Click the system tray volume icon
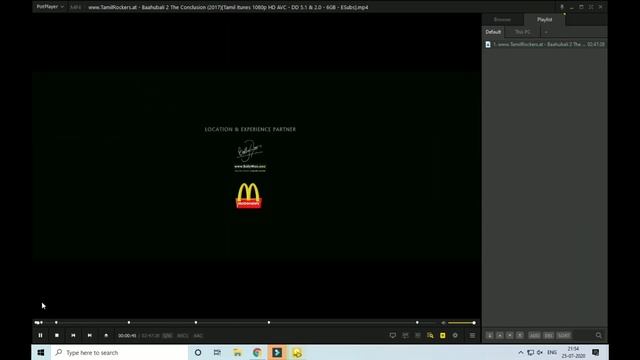Screen dimensions: 640x360 point(540,352)
